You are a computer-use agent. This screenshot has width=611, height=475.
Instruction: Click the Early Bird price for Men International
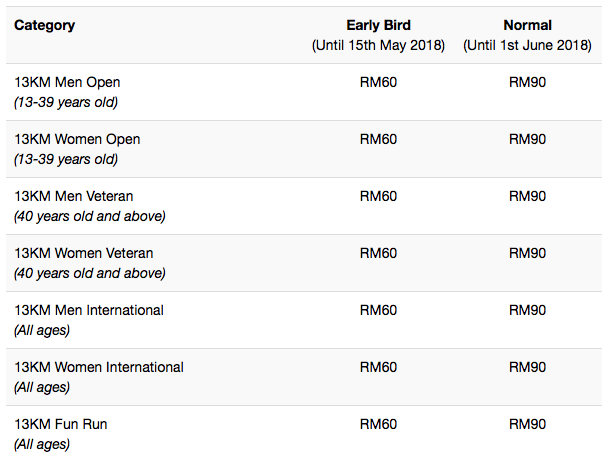point(378,310)
